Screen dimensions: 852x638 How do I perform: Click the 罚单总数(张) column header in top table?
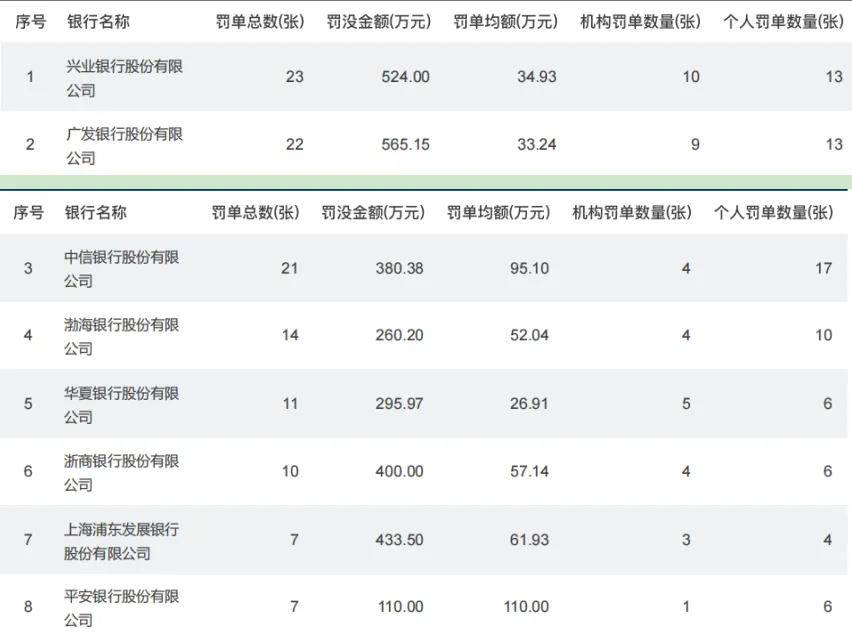click(260, 22)
